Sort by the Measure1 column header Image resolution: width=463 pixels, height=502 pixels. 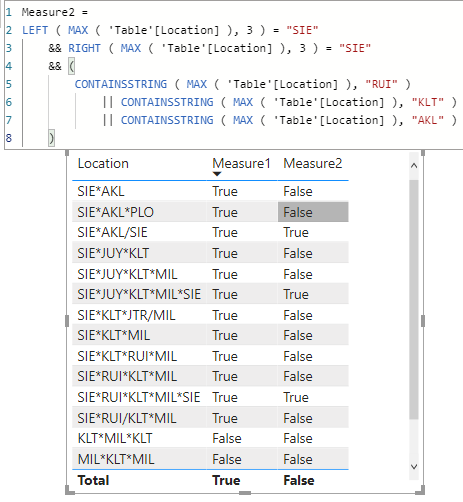click(241, 164)
